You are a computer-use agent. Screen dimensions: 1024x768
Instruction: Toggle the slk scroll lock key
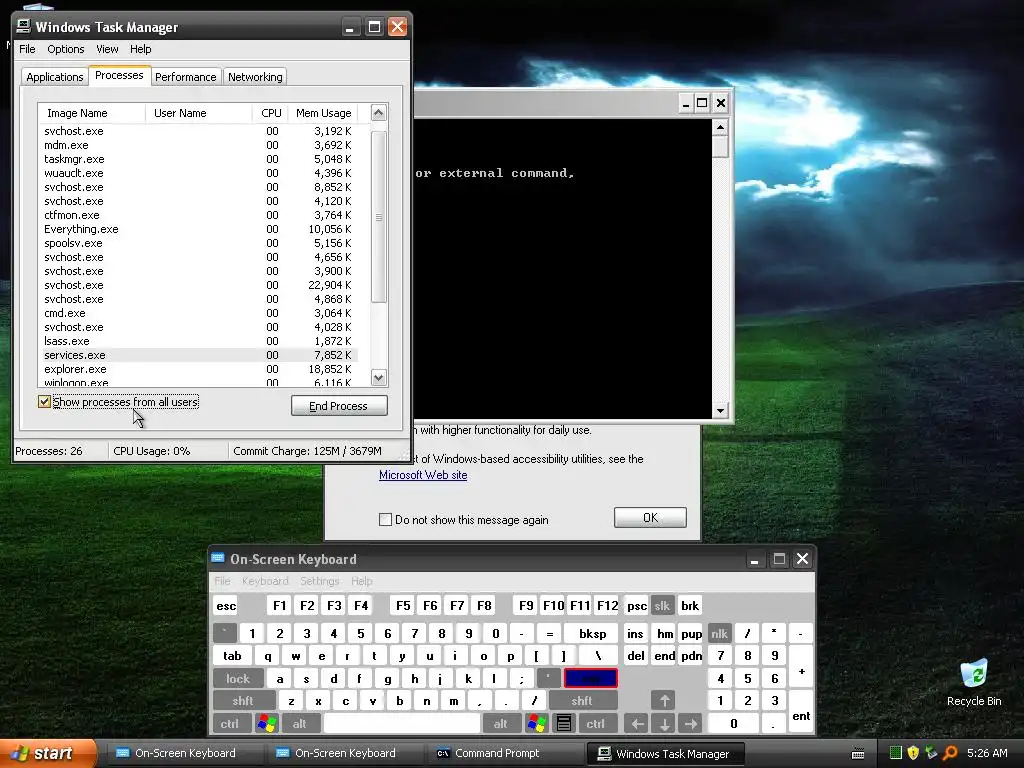coord(662,605)
